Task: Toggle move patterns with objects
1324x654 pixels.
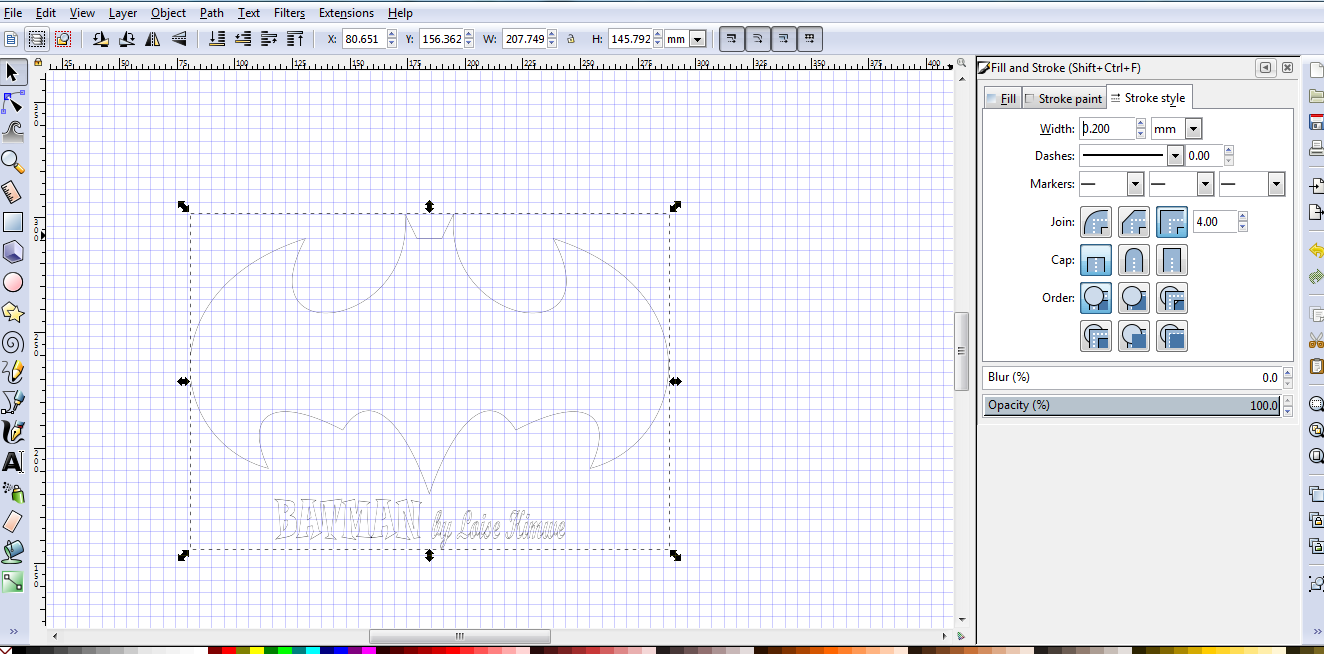Action: 810,39
